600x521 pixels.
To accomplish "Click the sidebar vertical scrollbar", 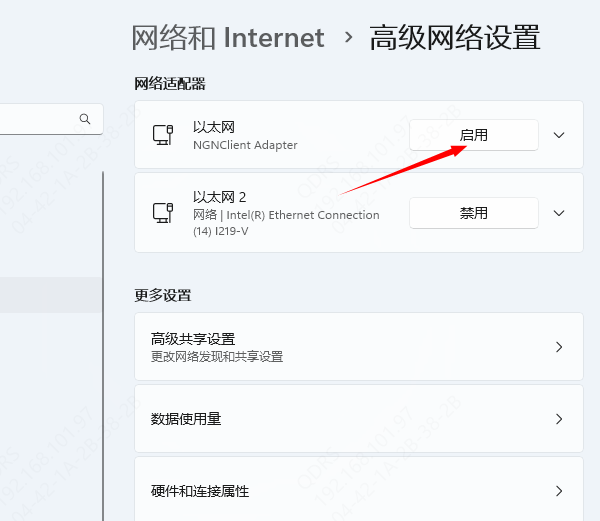I will (103, 346).
